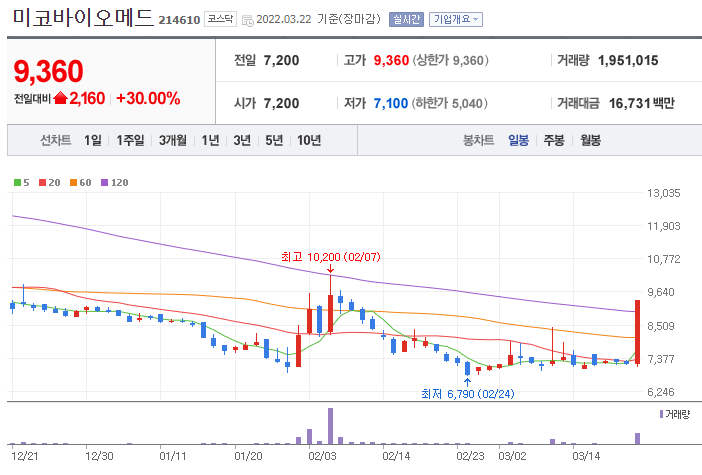
Task: Click the 7,377 price axis label
Action: pos(661,359)
